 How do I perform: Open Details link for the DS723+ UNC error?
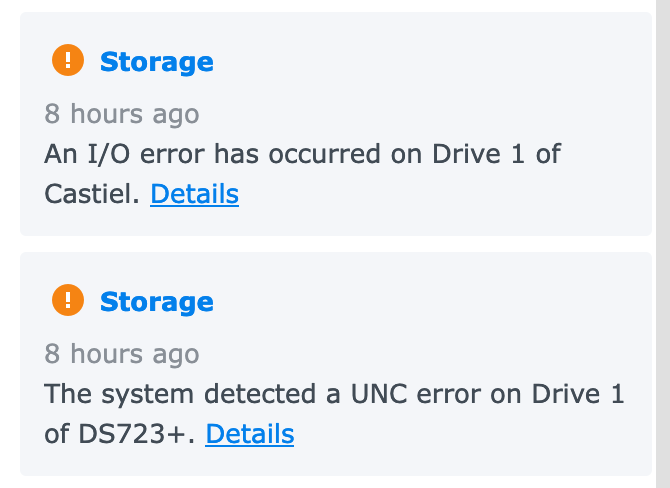pyautogui.click(x=249, y=433)
